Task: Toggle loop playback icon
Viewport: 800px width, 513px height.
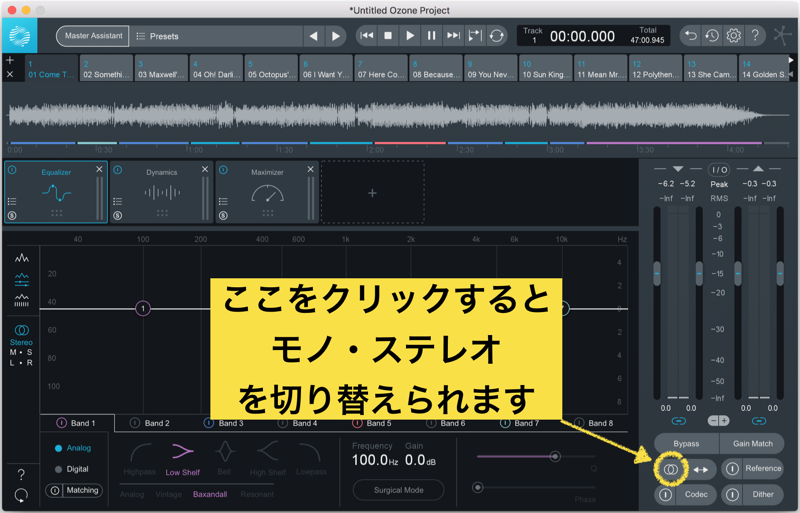Action: [x=496, y=36]
